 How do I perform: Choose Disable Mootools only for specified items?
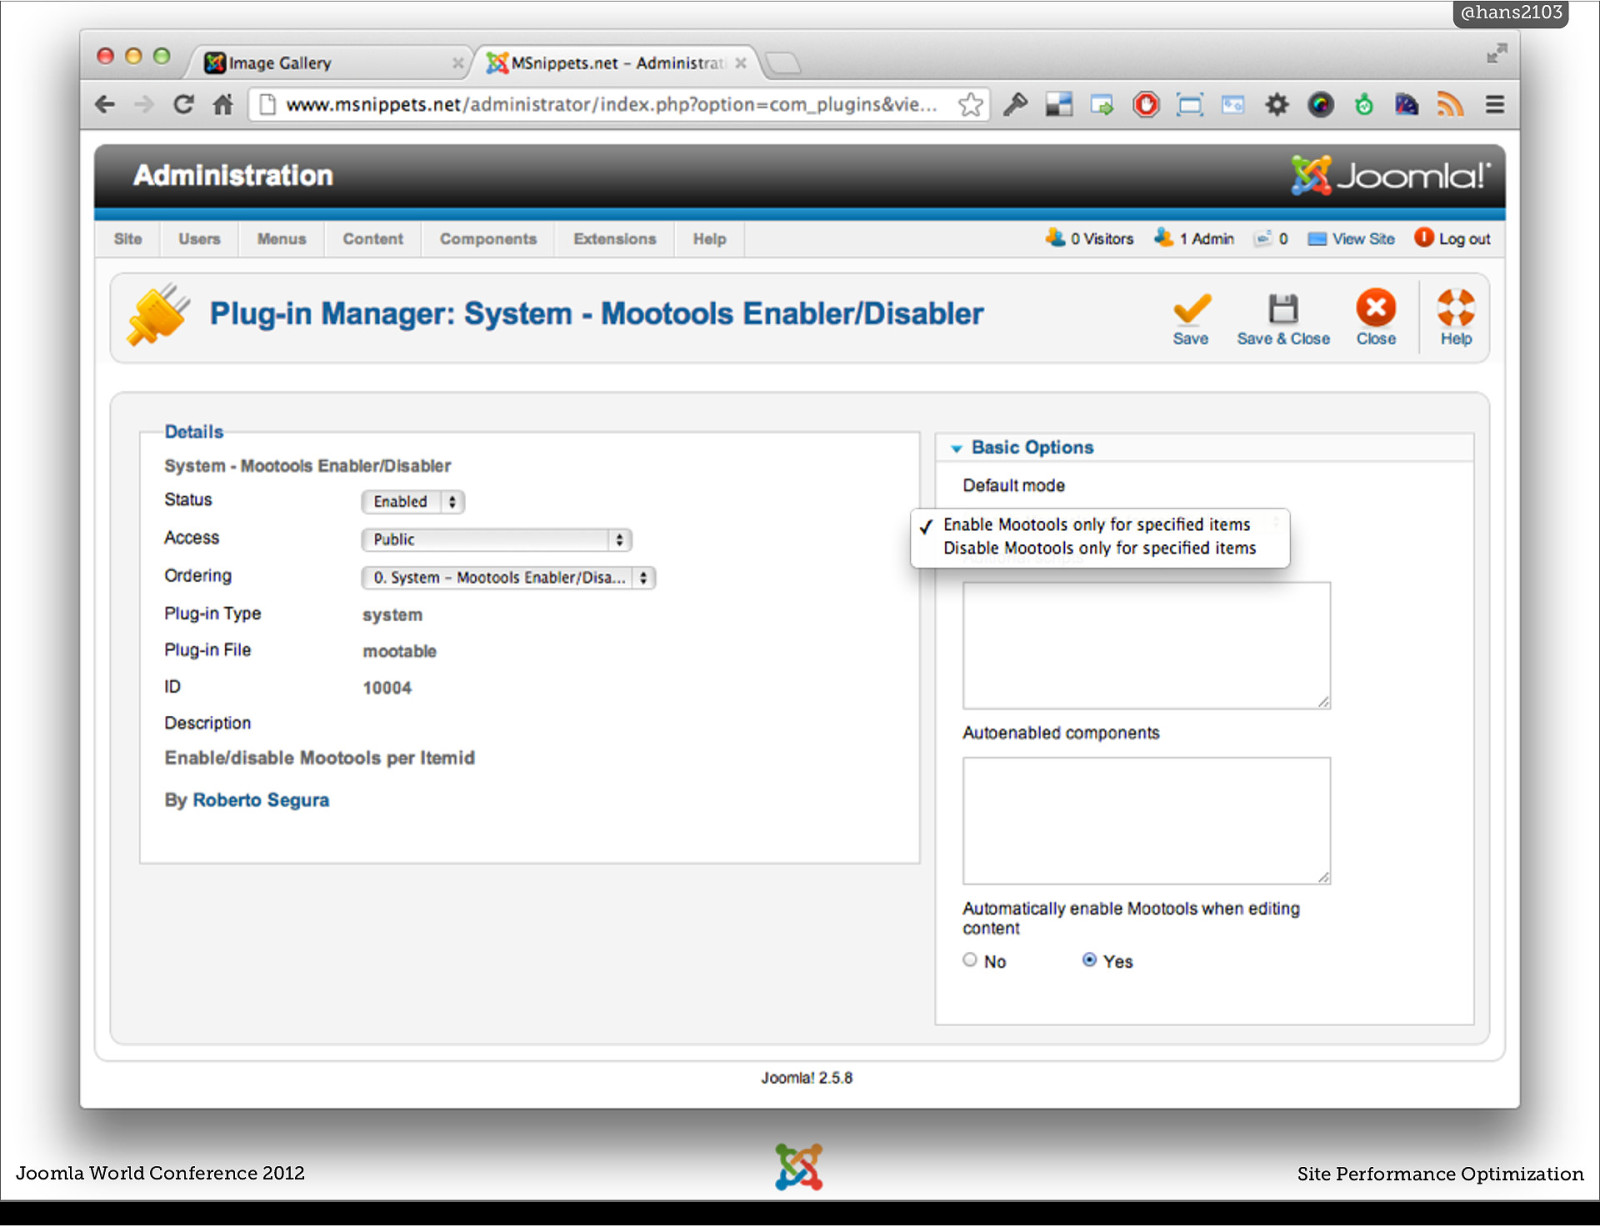click(x=1100, y=548)
